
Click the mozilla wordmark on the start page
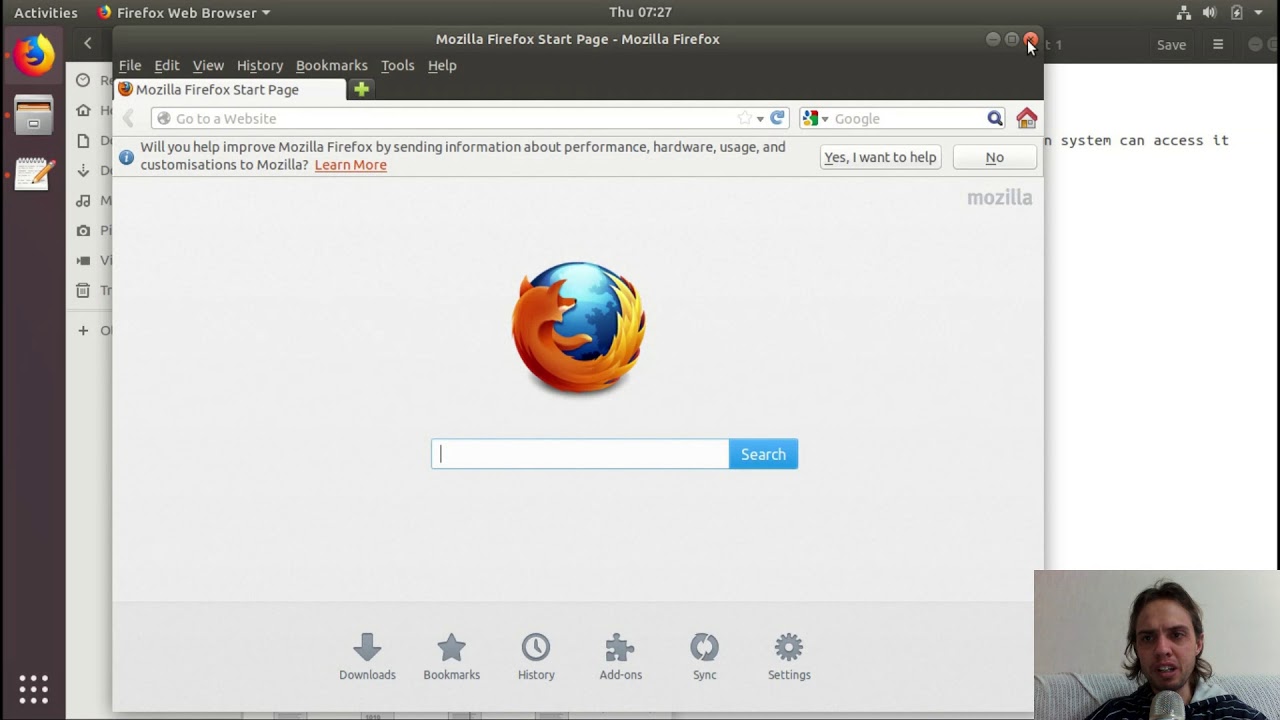(999, 197)
